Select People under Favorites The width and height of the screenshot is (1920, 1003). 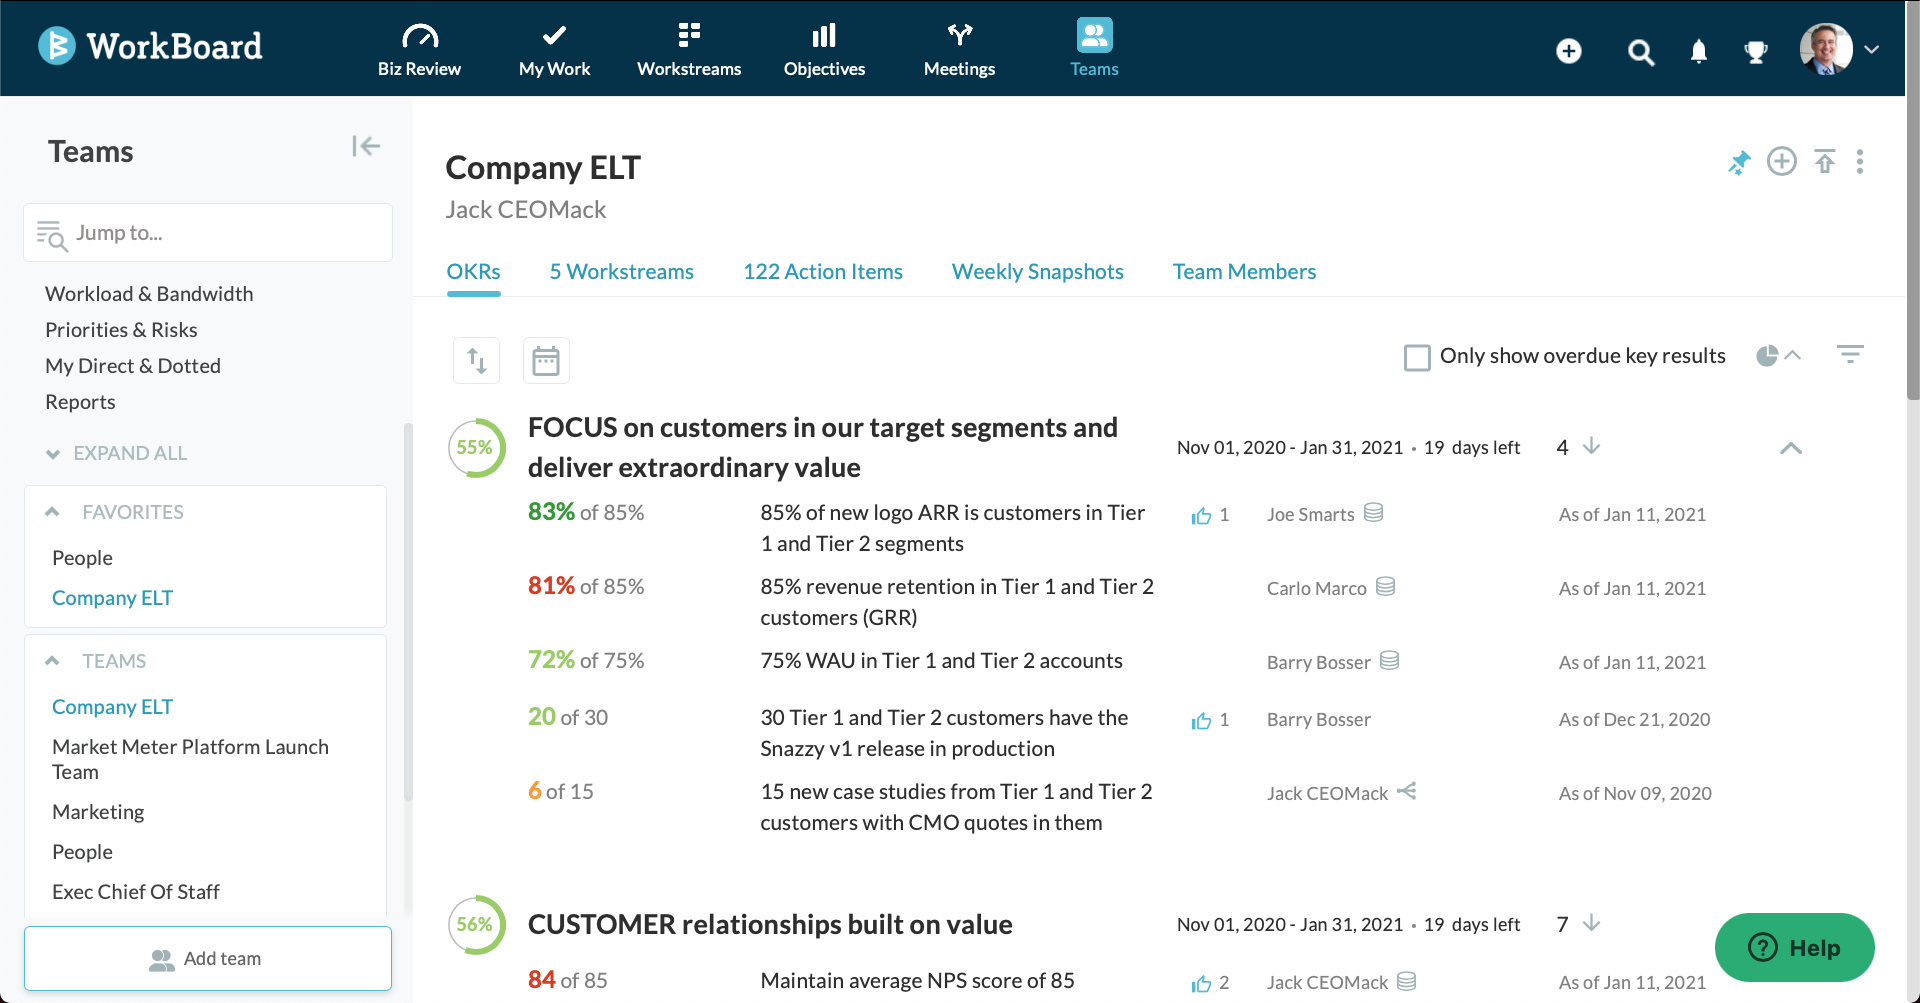pos(82,558)
